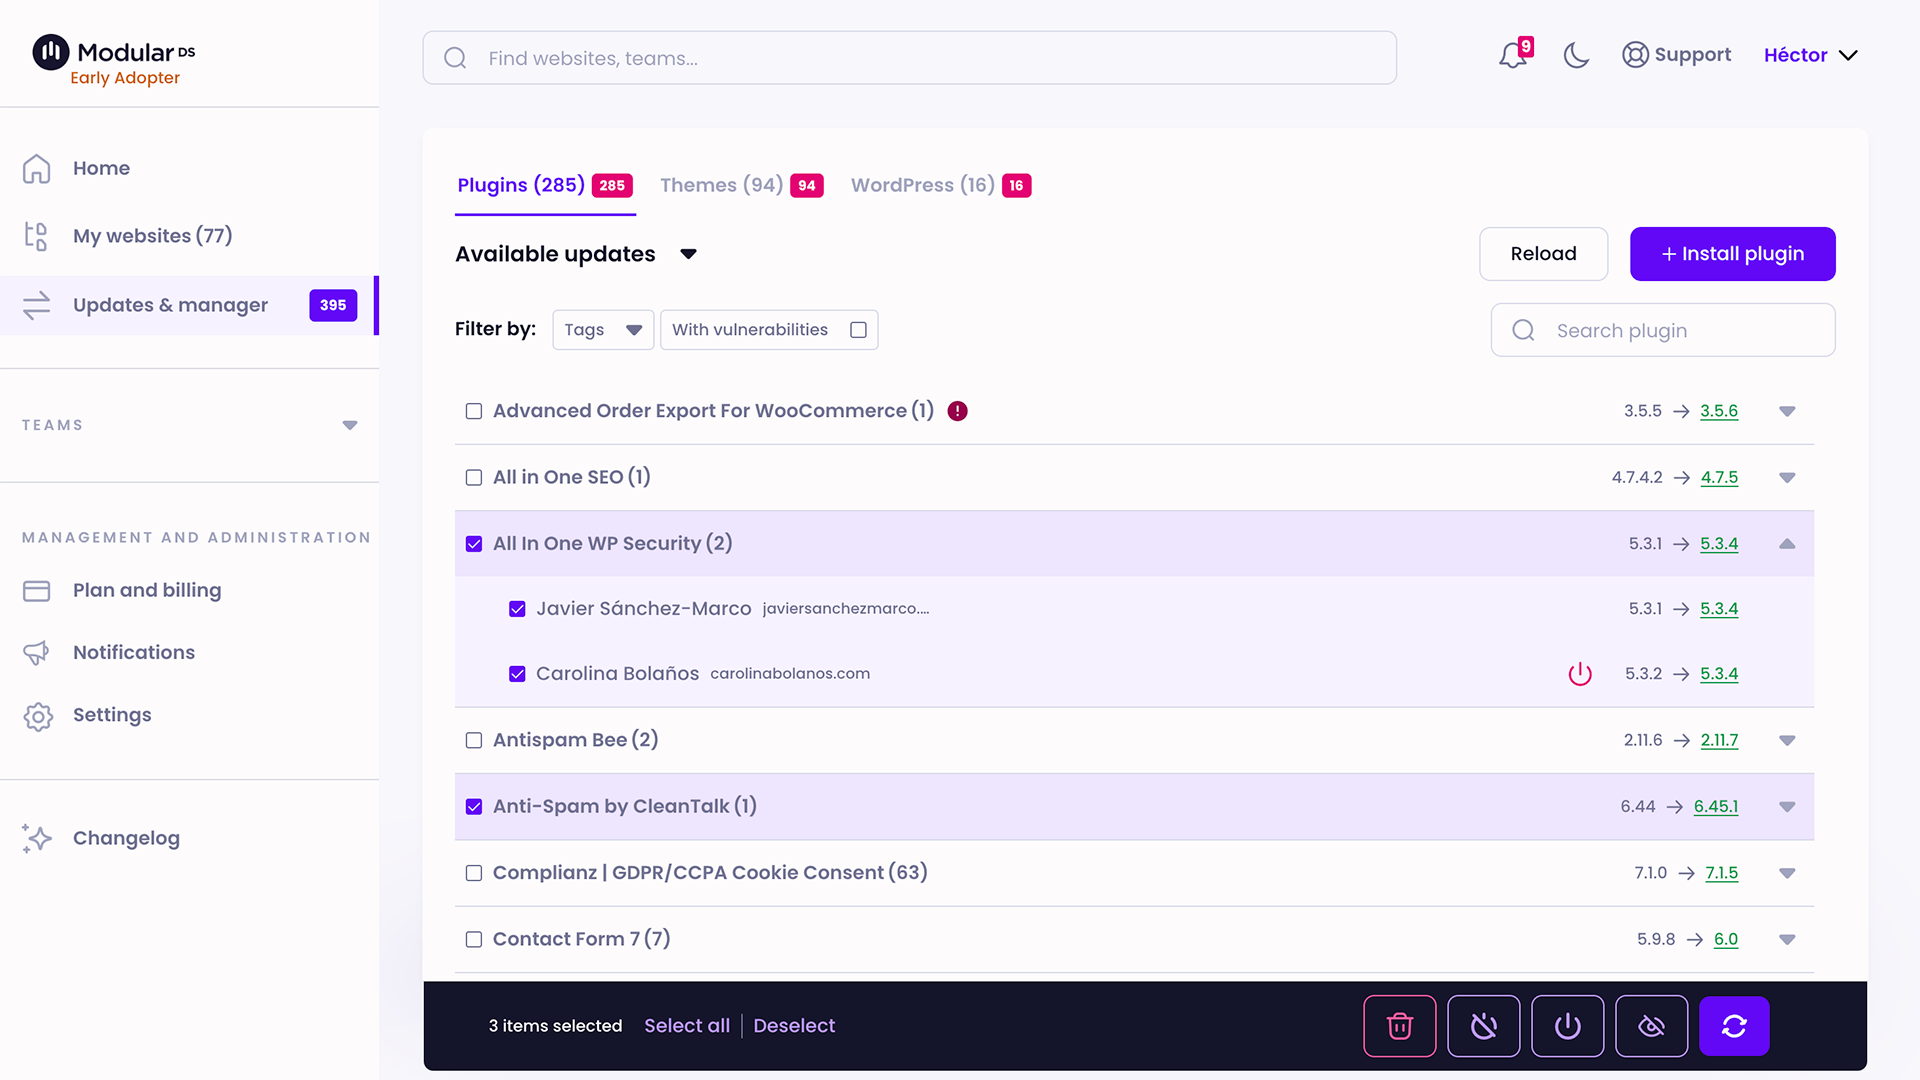
Task: Click the update/refresh icon in bottom bar
Action: (1733, 1026)
